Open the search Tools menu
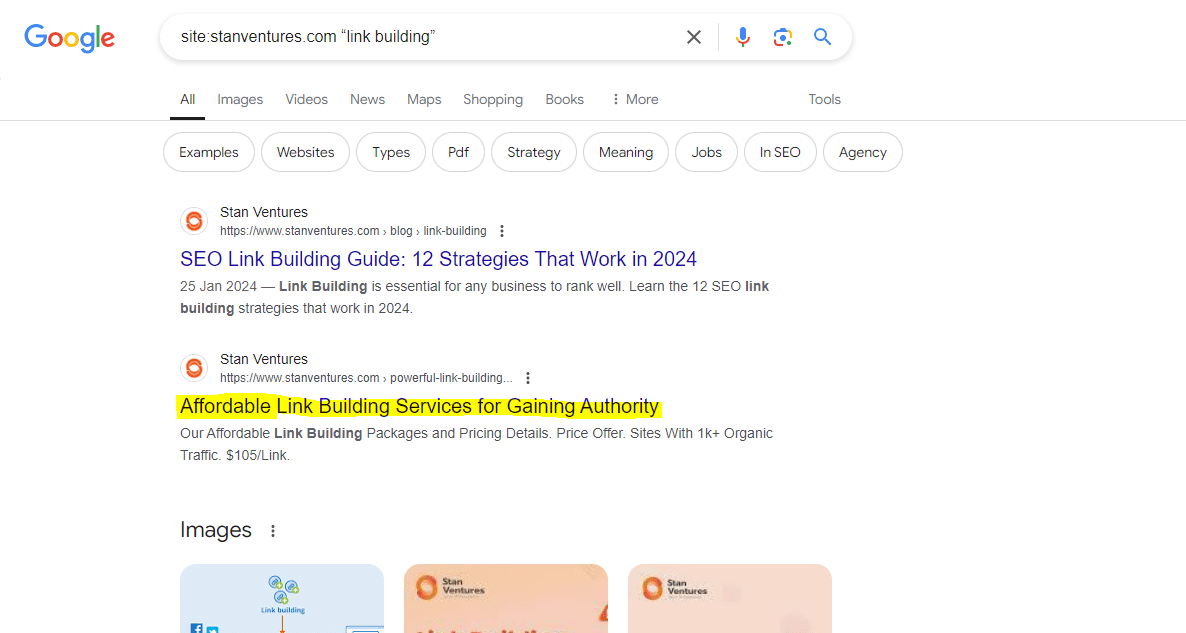Viewport: 1186px width, 633px height. (x=824, y=99)
